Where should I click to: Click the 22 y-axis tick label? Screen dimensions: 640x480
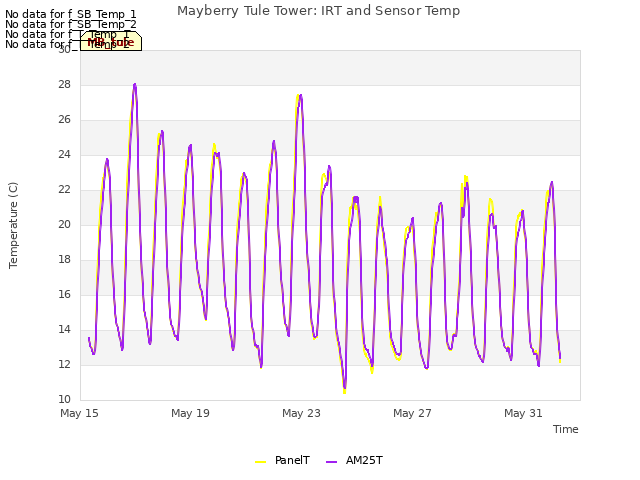tap(64, 190)
